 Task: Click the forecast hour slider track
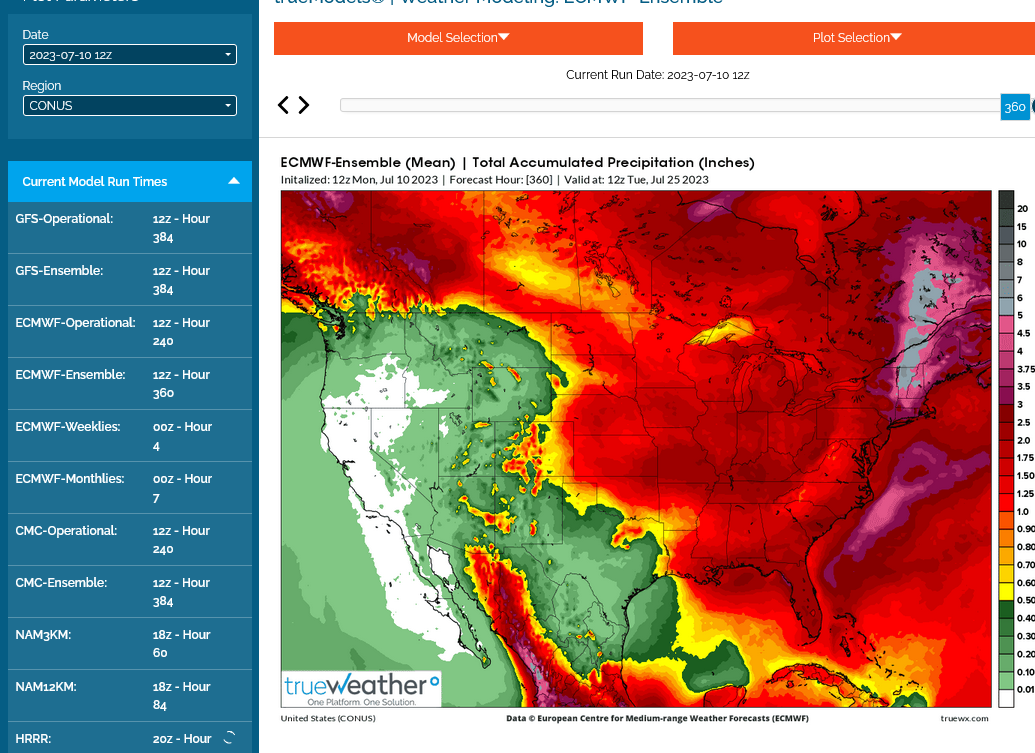(670, 105)
